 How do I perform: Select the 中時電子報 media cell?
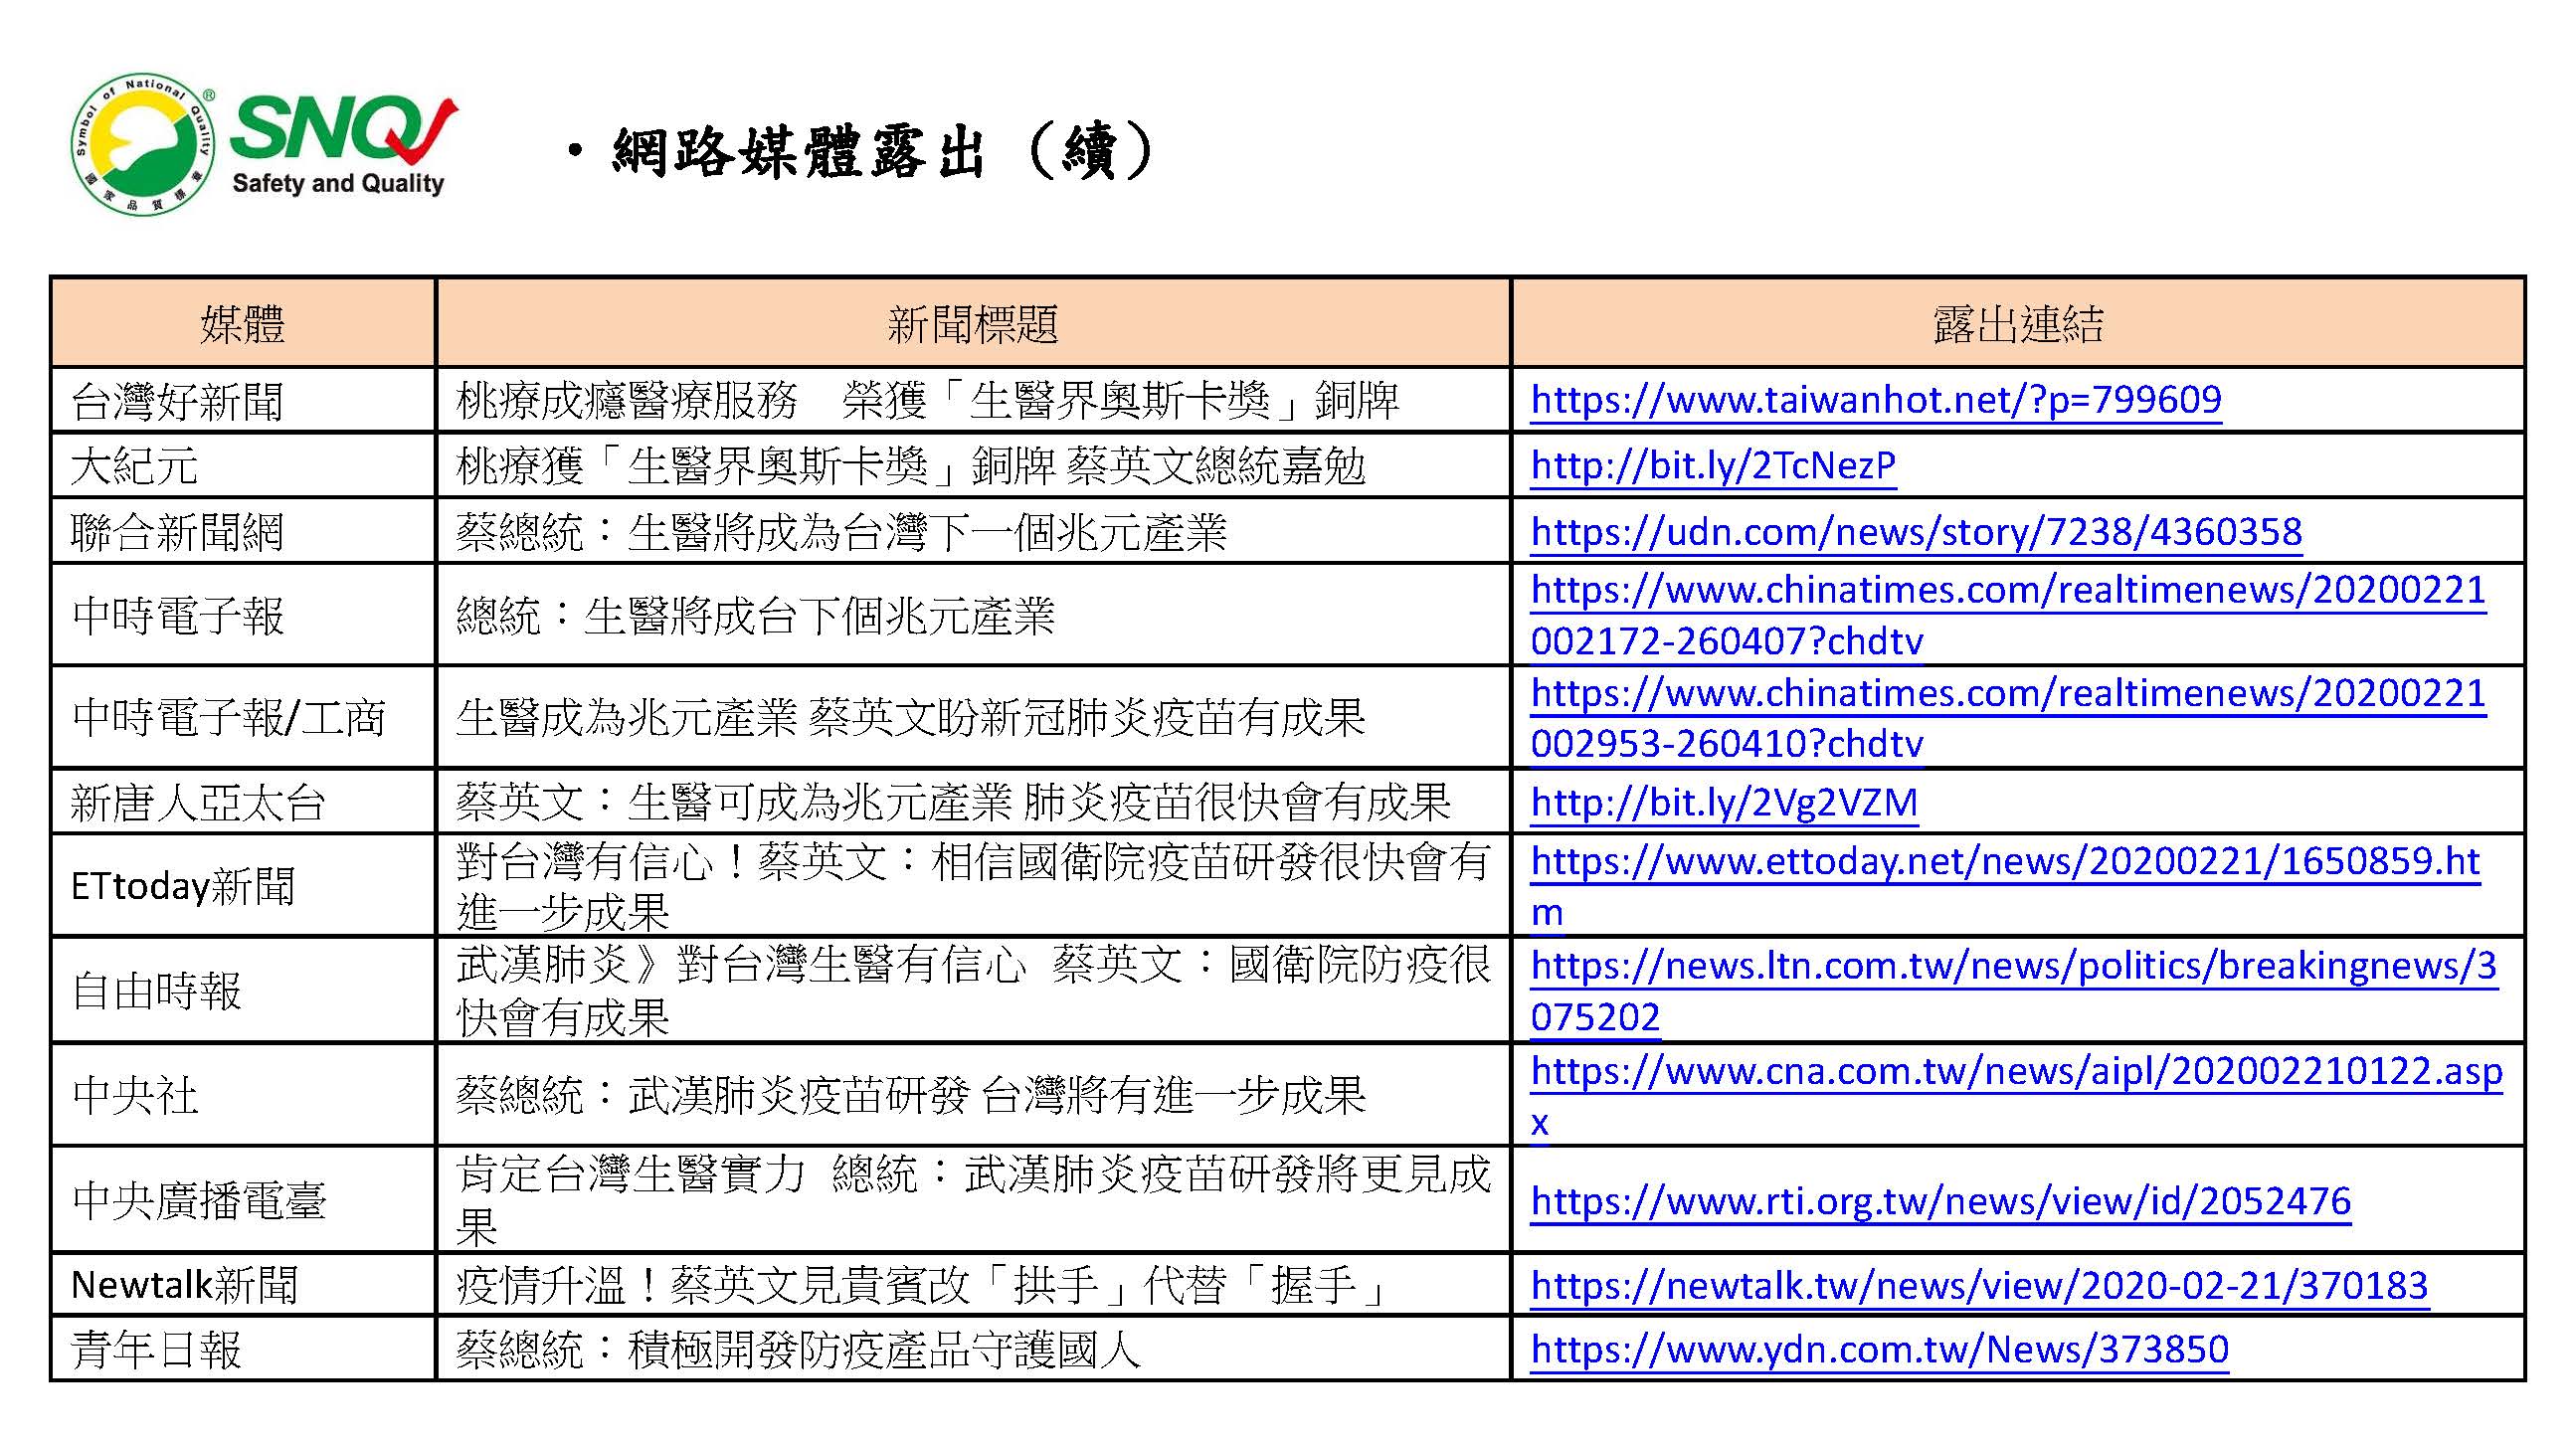click(x=243, y=615)
